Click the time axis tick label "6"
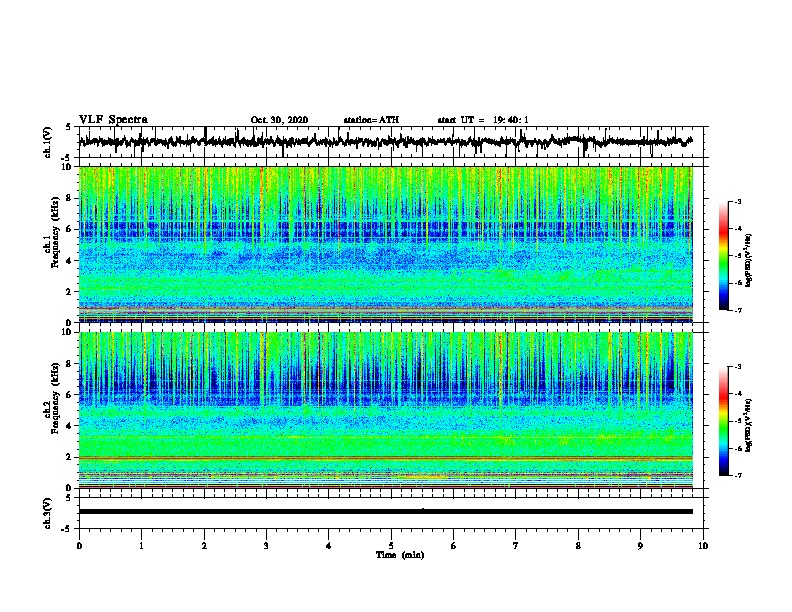The width and height of the screenshot is (792, 612). (x=454, y=546)
